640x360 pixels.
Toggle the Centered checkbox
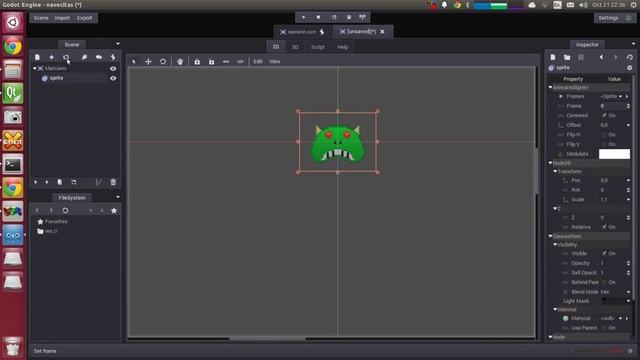[x=604, y=116]
